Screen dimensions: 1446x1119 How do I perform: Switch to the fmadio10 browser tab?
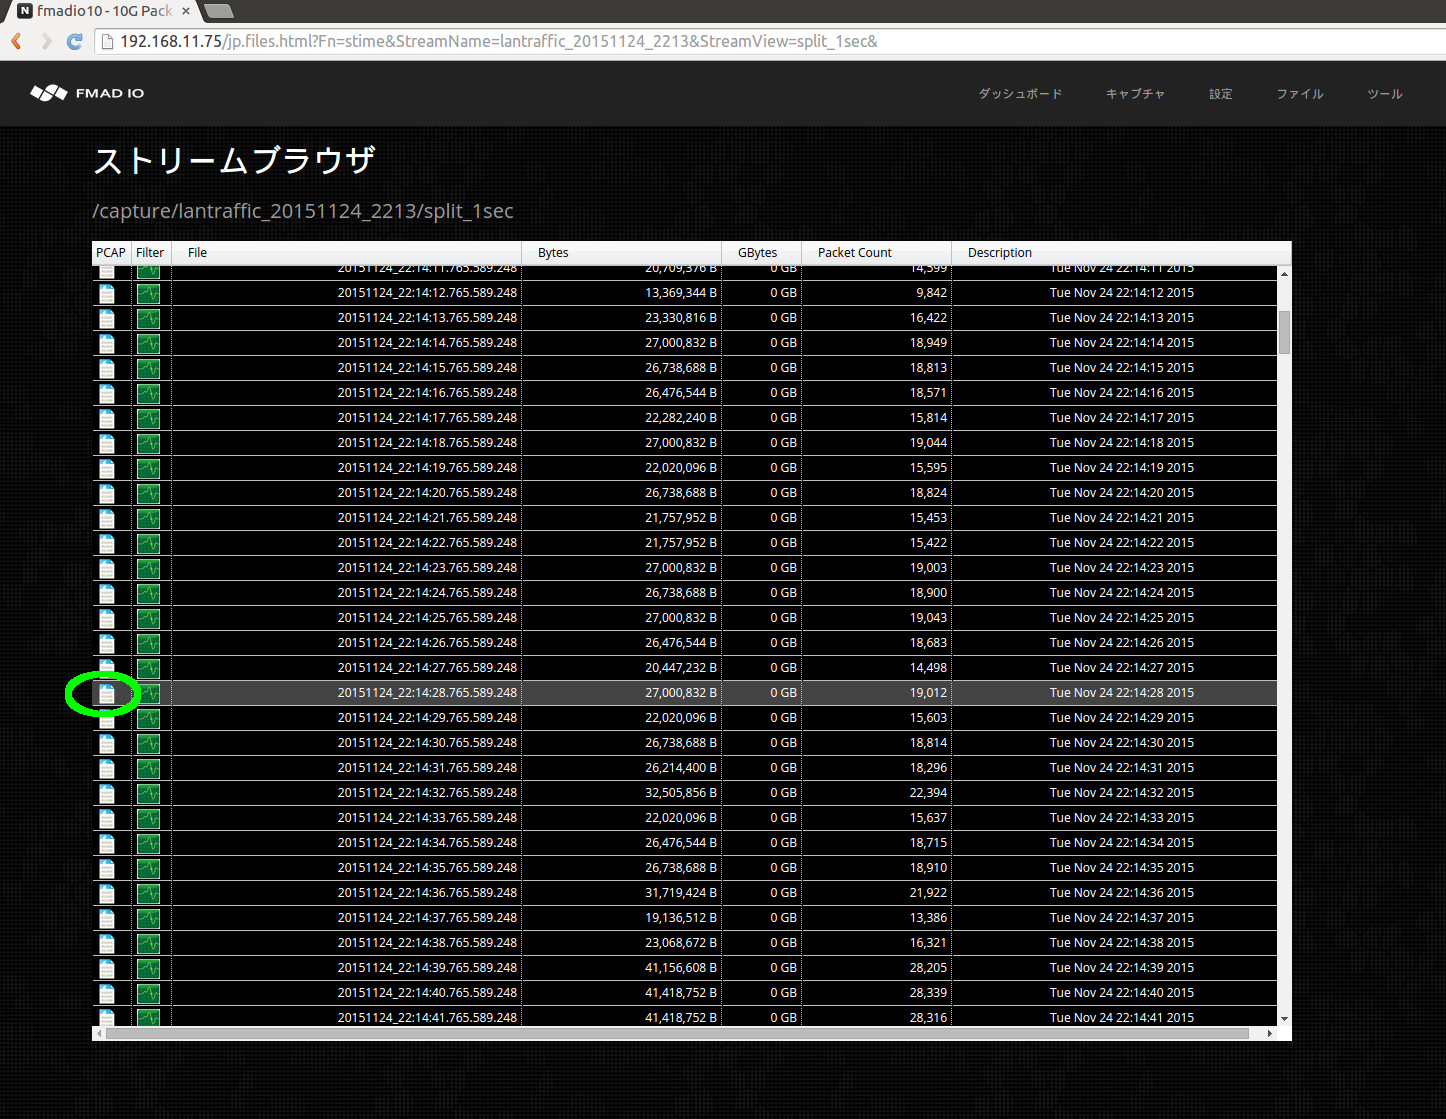[95, 12]
